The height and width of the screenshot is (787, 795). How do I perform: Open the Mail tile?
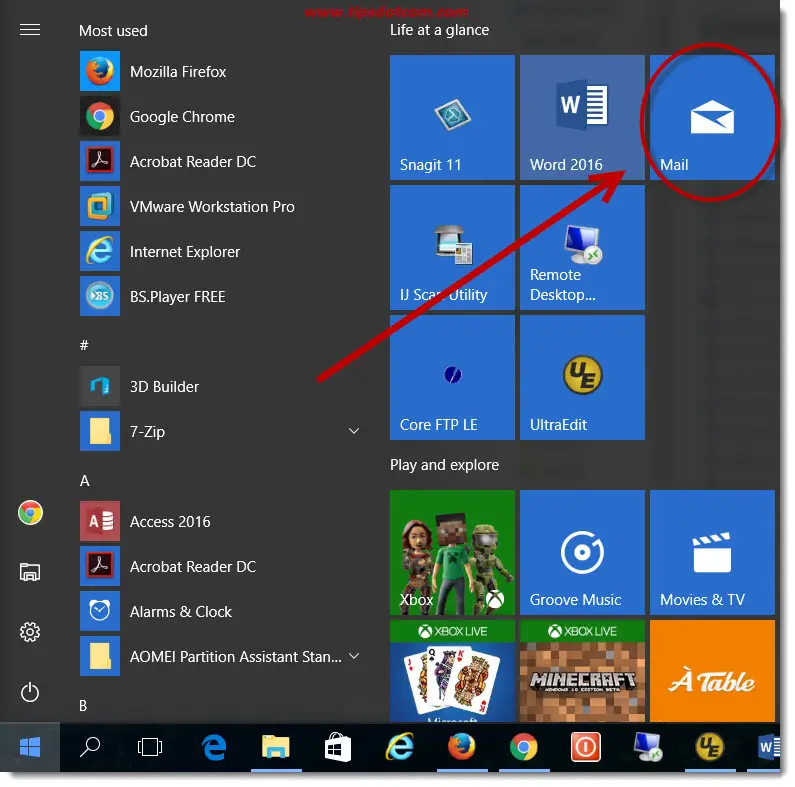(x=712, y=118)
